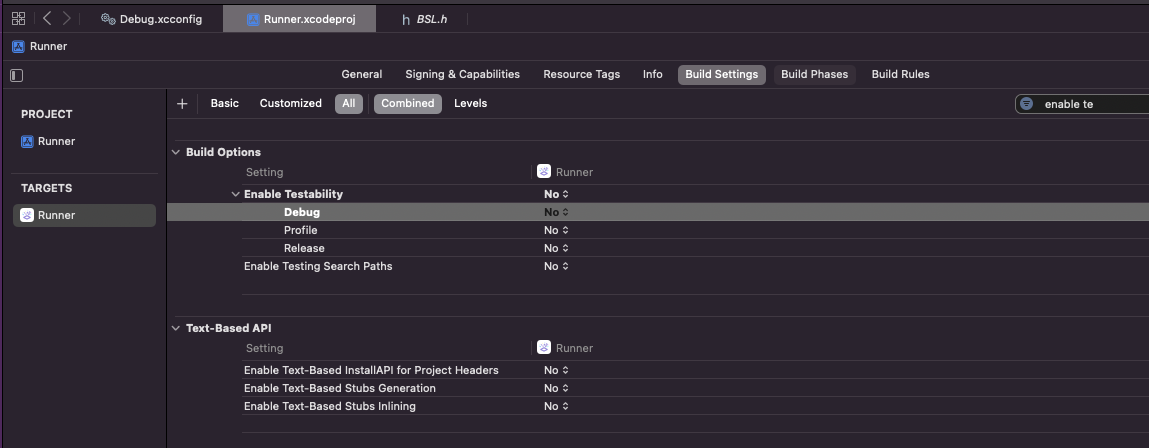Show All build settings
Image resolution: width=1149 pixels, height=448 pixels.
click(x=349, y=103)
